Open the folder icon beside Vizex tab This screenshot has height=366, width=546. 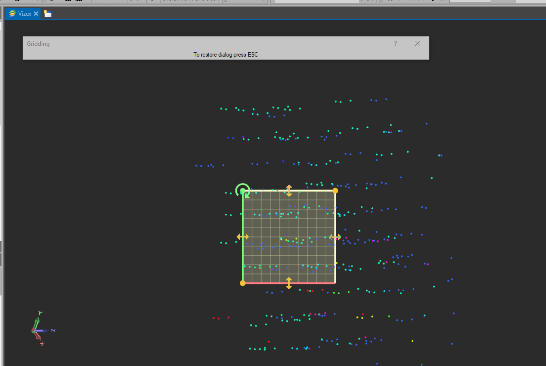coord(48,14)
